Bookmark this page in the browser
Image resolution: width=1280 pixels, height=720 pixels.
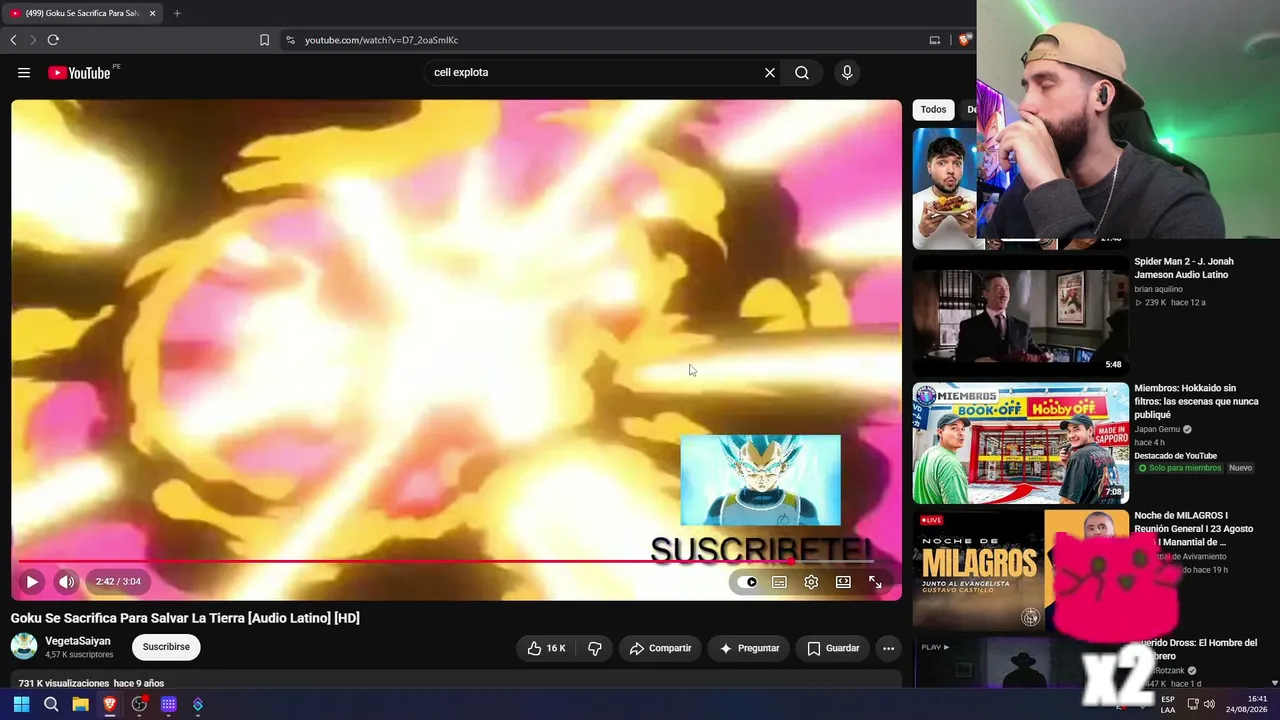[264, 40]
